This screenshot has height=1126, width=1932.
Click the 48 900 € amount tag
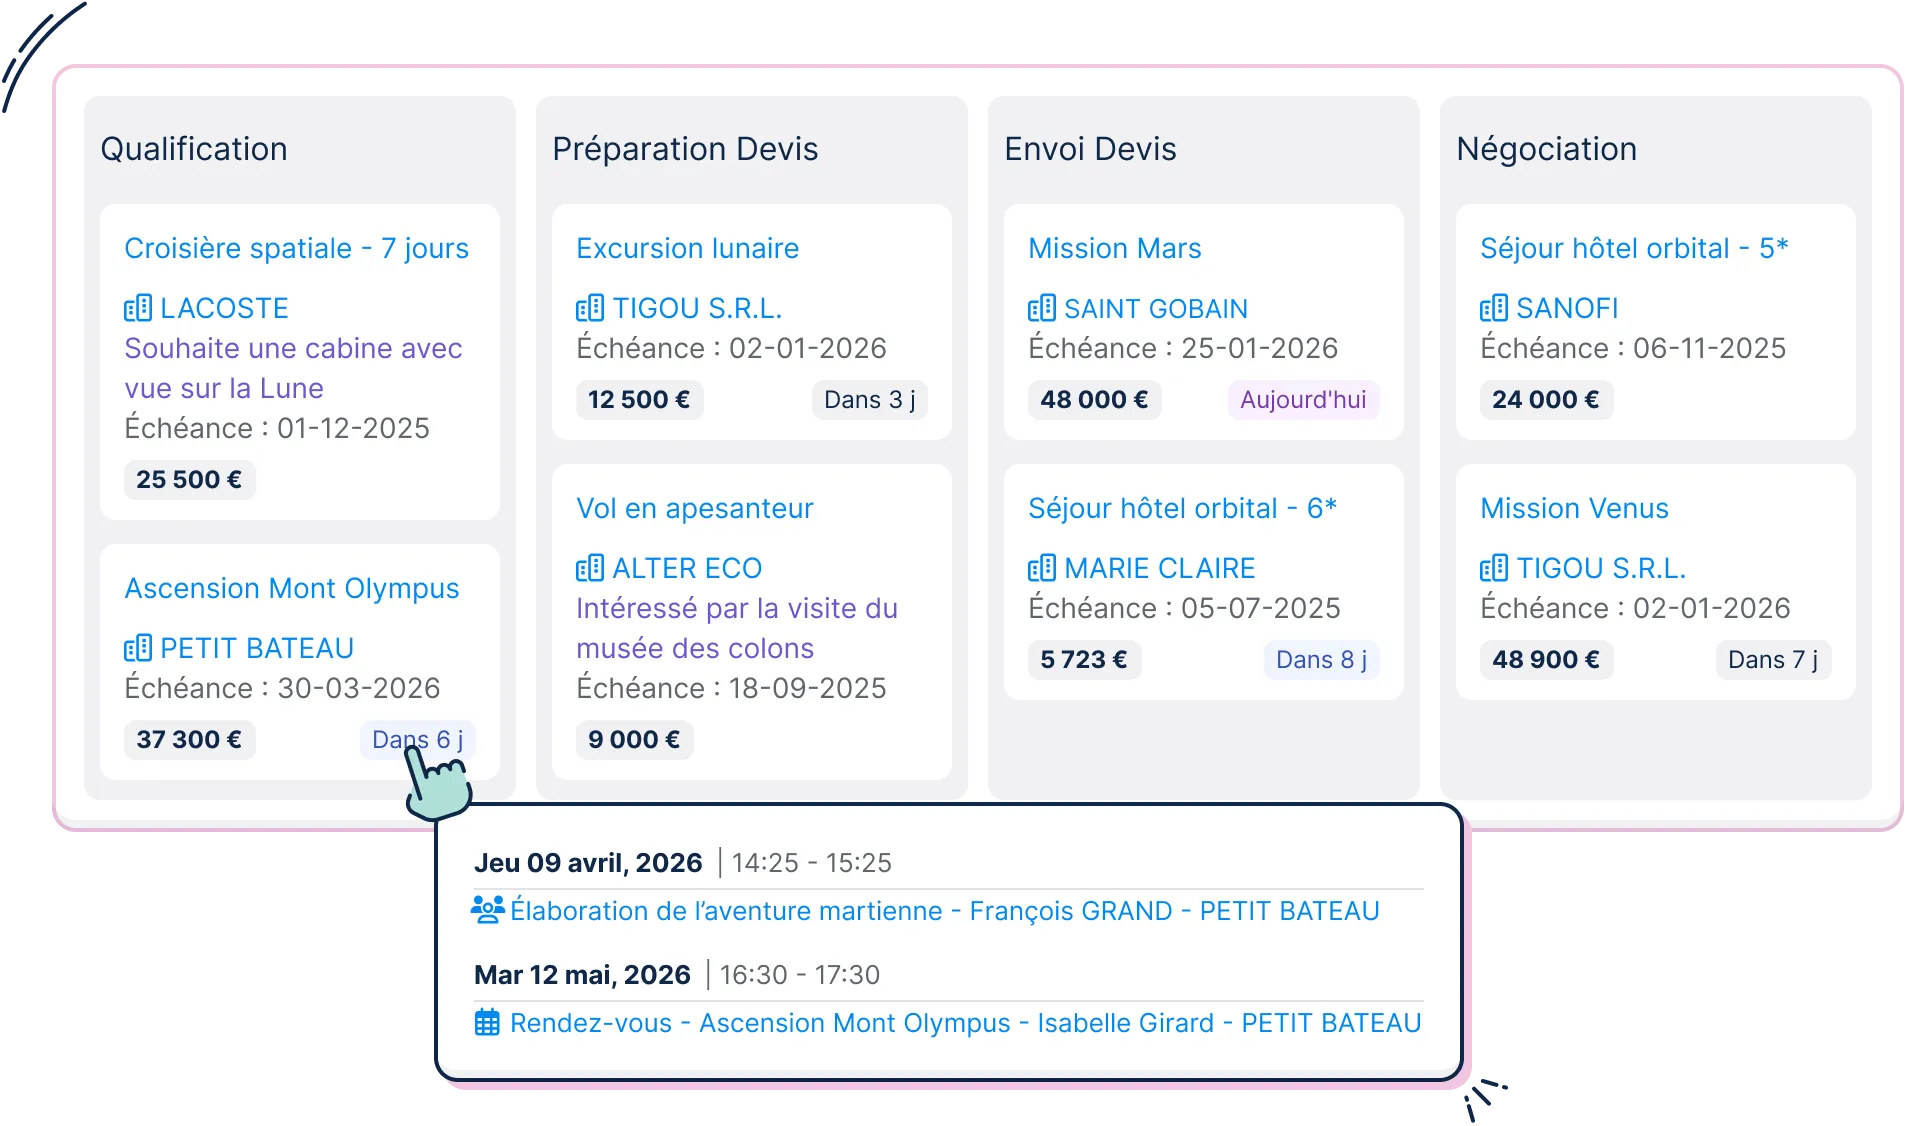click(1545, 660)
